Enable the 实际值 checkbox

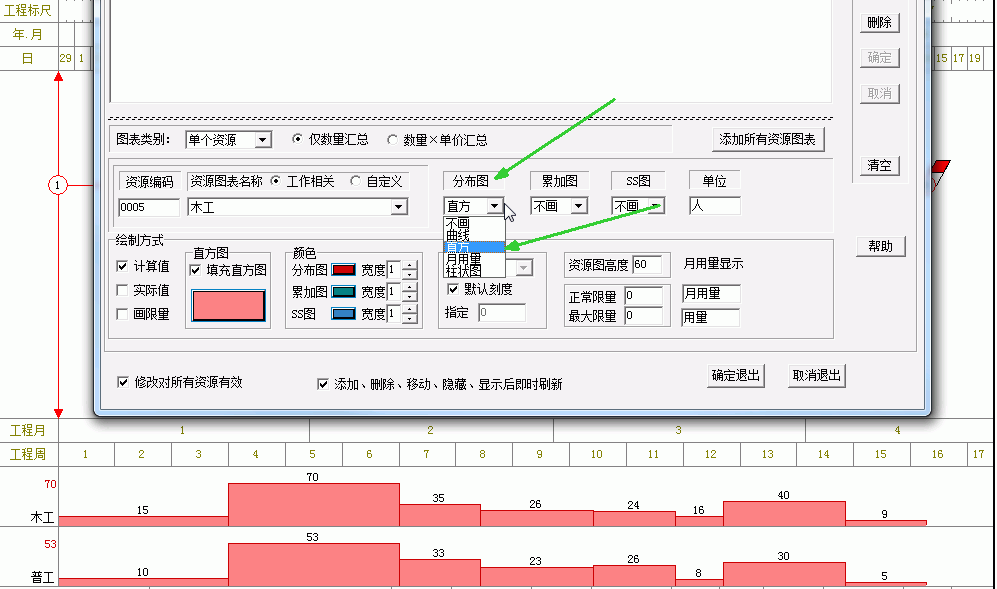pos(123,290)
